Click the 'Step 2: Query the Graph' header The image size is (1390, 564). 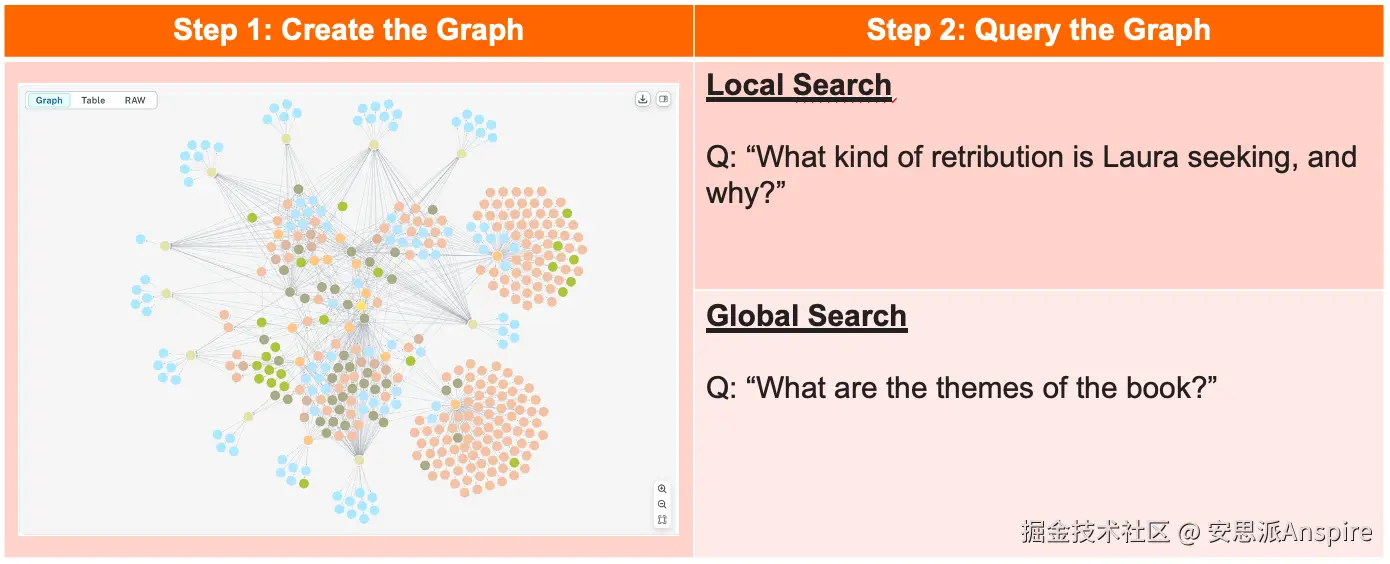click(1038, 30)
